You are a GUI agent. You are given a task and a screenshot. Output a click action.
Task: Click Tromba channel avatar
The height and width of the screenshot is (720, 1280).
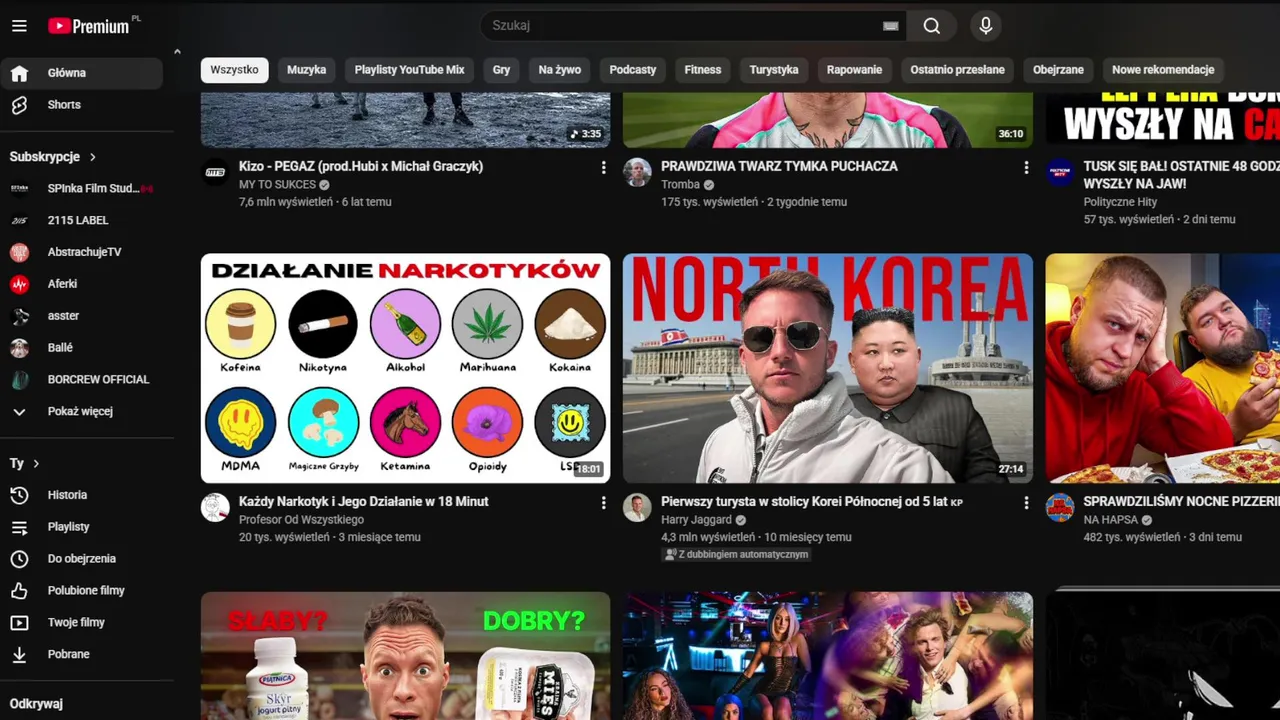click(x=637, y=173)
